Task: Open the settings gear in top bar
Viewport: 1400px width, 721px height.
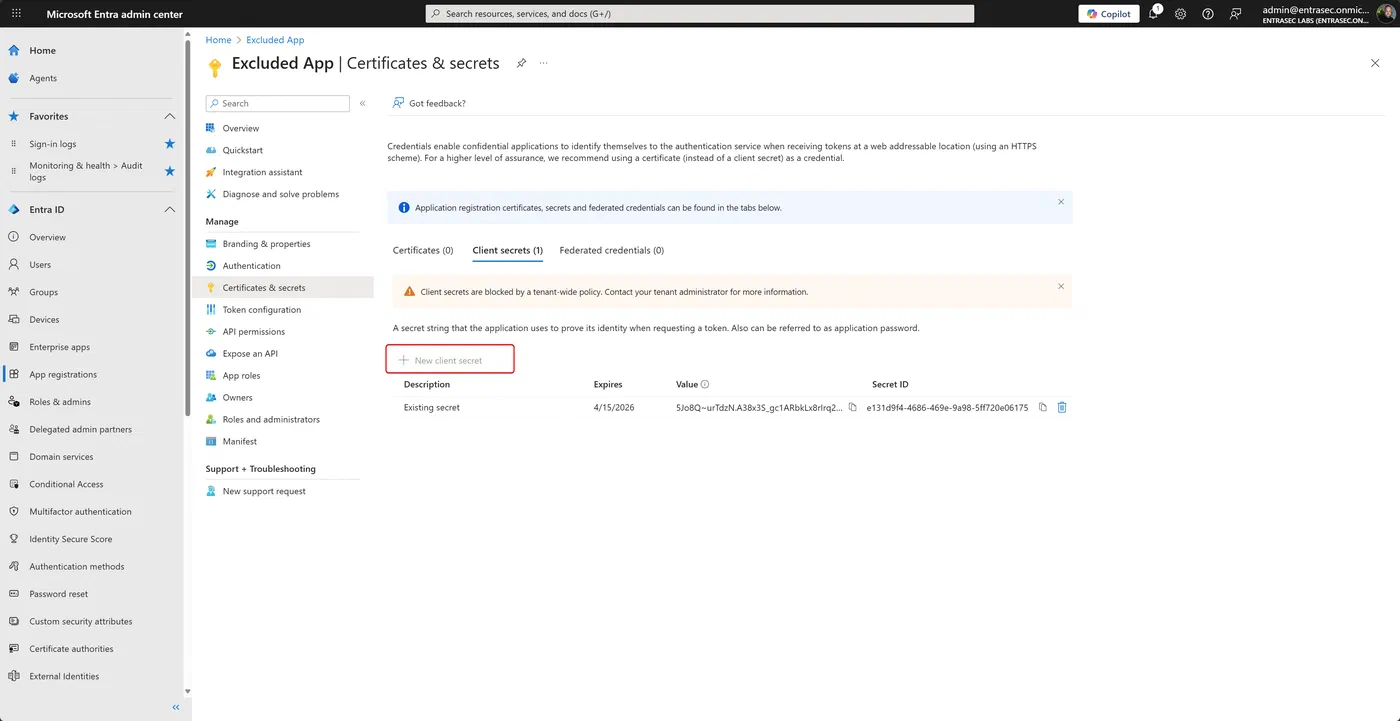Action: [x=1181, y=14]
